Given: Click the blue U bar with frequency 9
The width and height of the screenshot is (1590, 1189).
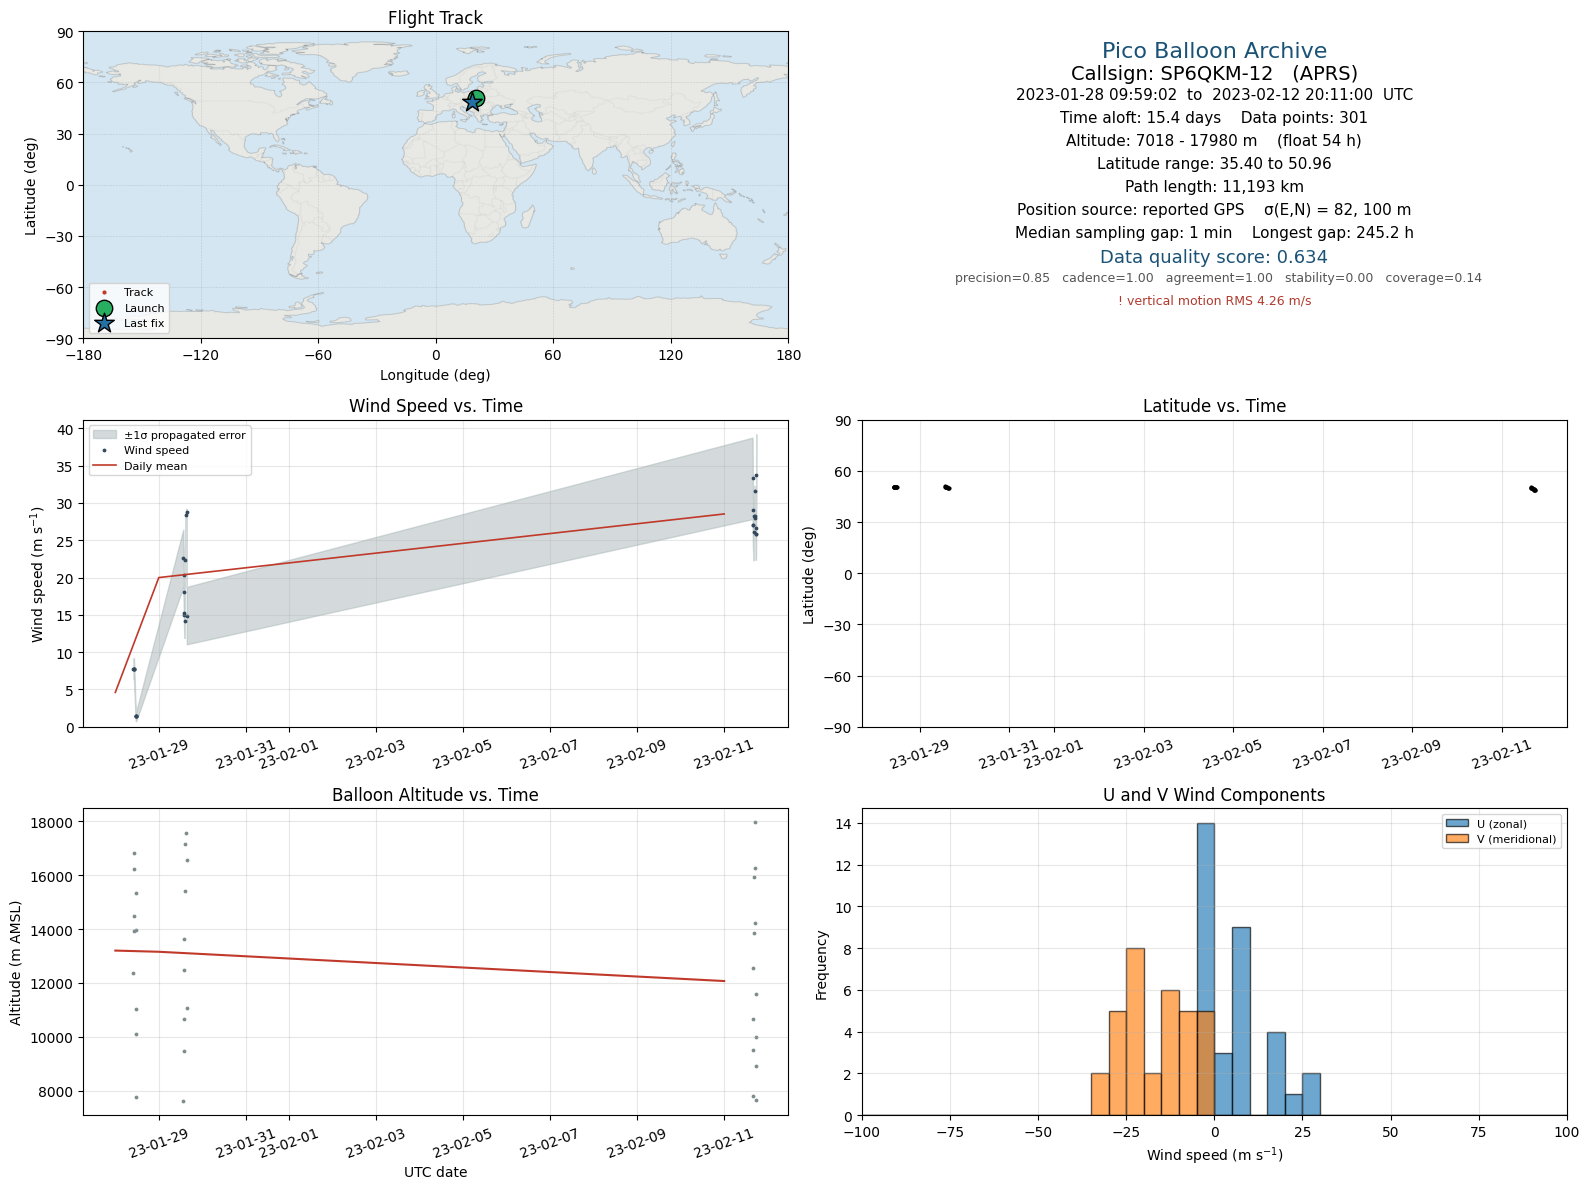Looking at the screenshot, I should click(x=1241, y=1021).
